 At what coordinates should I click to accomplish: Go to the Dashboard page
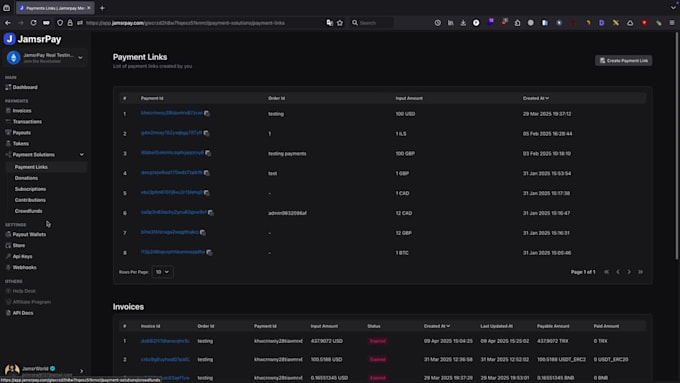point(25,87)
